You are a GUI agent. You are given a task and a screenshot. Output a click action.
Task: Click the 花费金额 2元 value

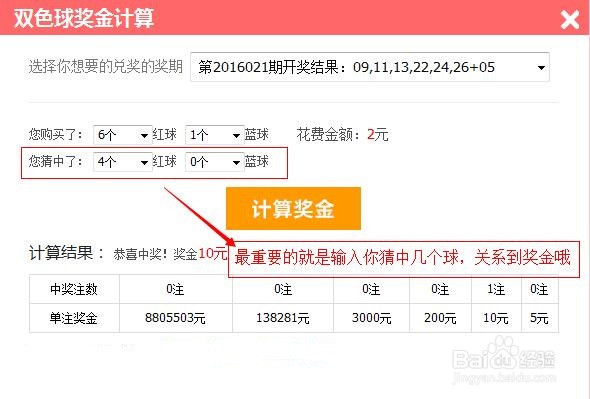pyautogui.click(x=377, y=134)
